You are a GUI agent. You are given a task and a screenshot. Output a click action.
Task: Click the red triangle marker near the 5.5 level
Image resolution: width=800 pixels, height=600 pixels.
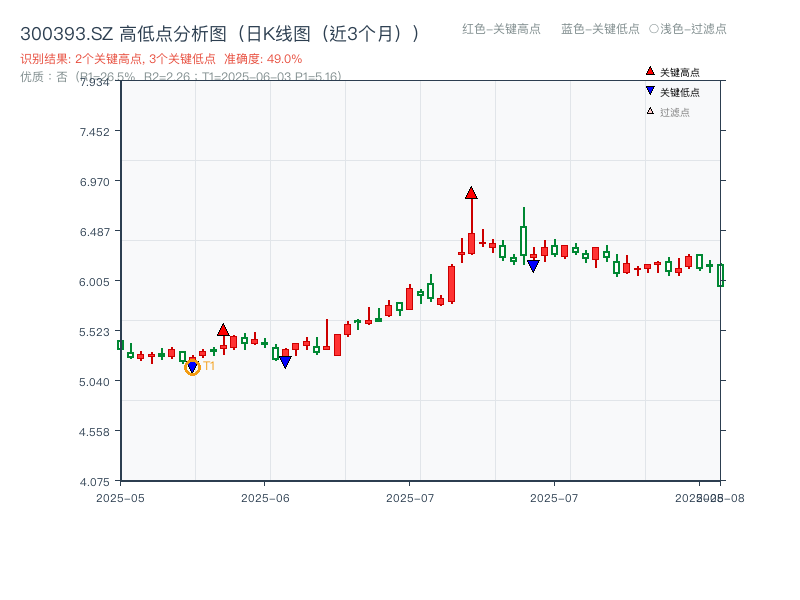pos(224,328)
